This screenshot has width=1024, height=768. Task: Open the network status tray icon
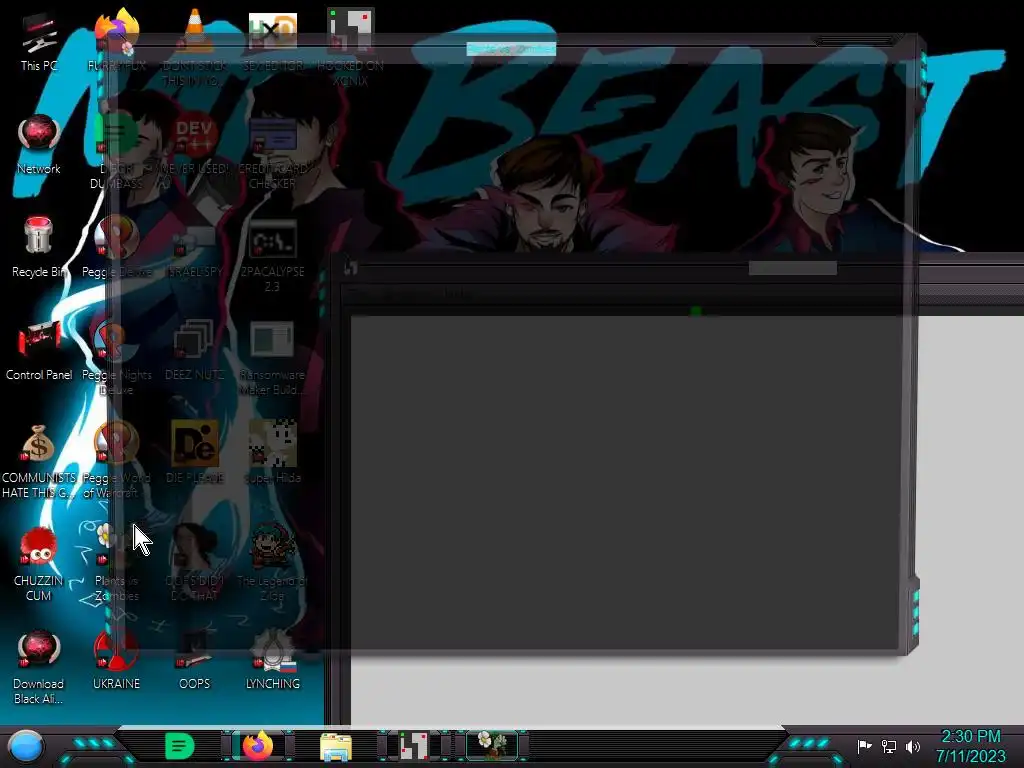(x=889, y=746)
